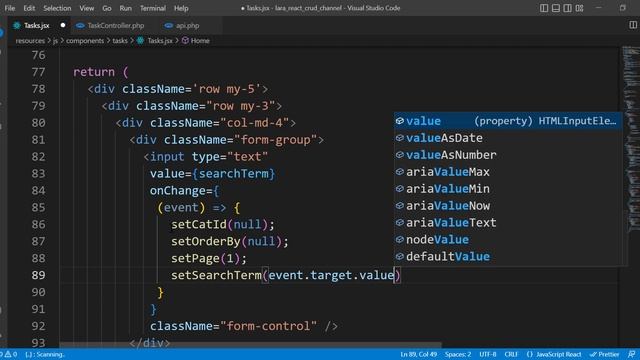Image resolution: width=640 pixels, height=360 pixels.
Task: Click the property icon beside nodeValue suggestion
Action: pos(400,240)
